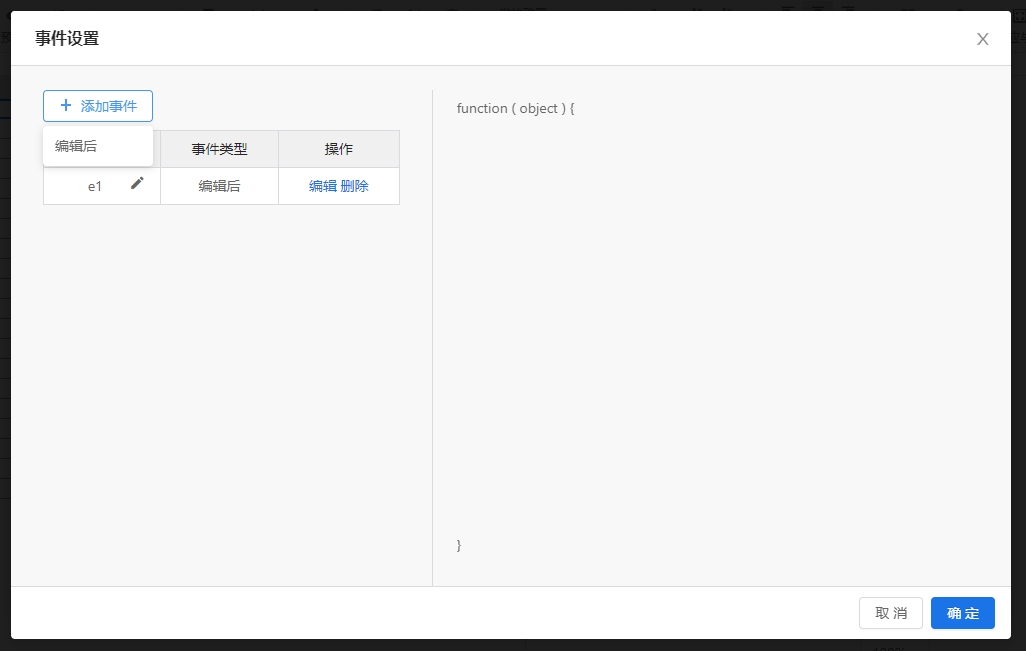Screen dimensions: 1026x651
Task: Click the e1 event name cell
Action: point(102,186)
